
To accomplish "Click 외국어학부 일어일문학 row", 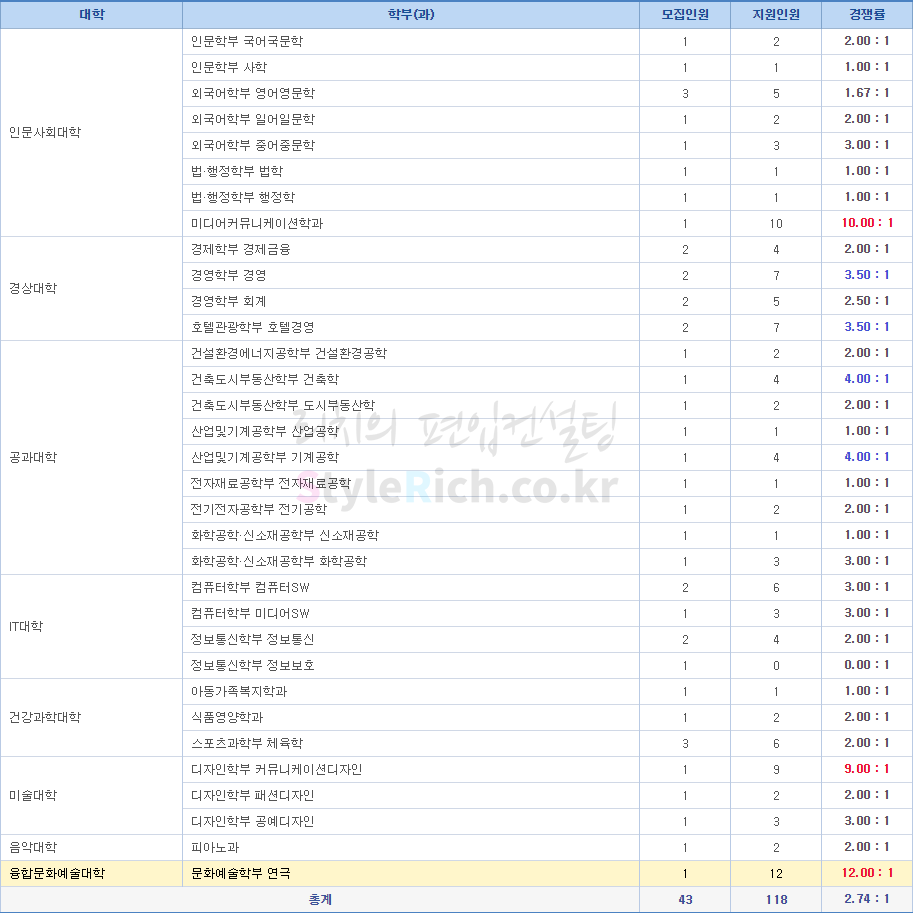I will click(x=547, y=119).
